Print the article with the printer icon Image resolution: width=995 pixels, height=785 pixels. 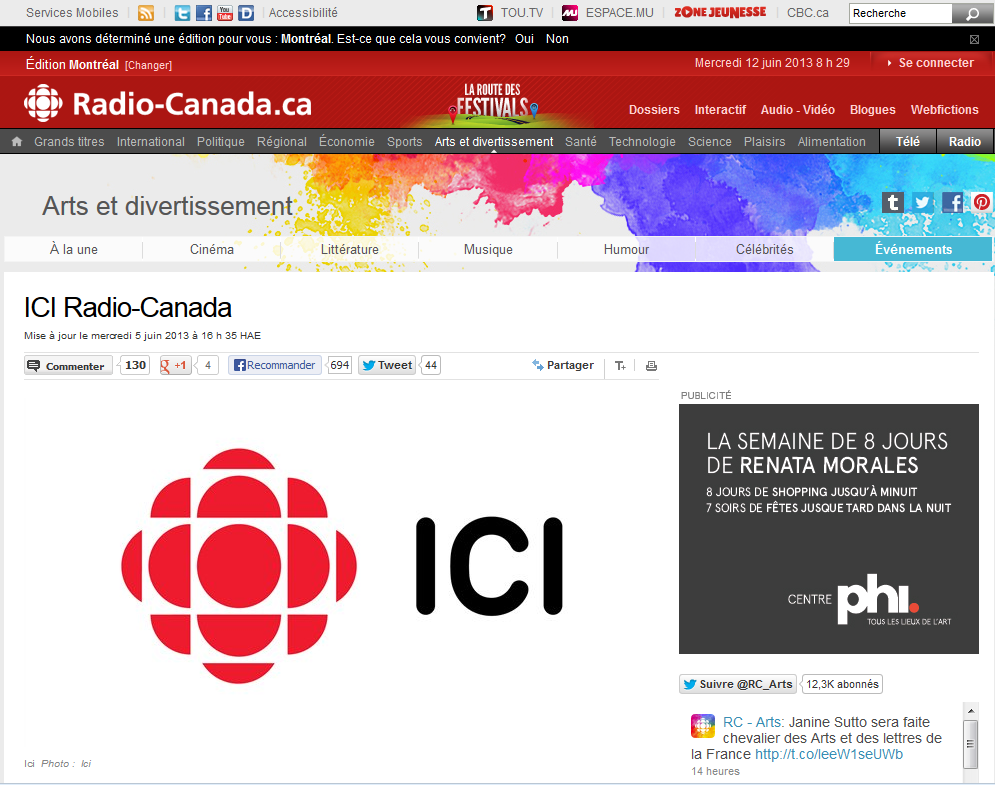coord(651,366)
